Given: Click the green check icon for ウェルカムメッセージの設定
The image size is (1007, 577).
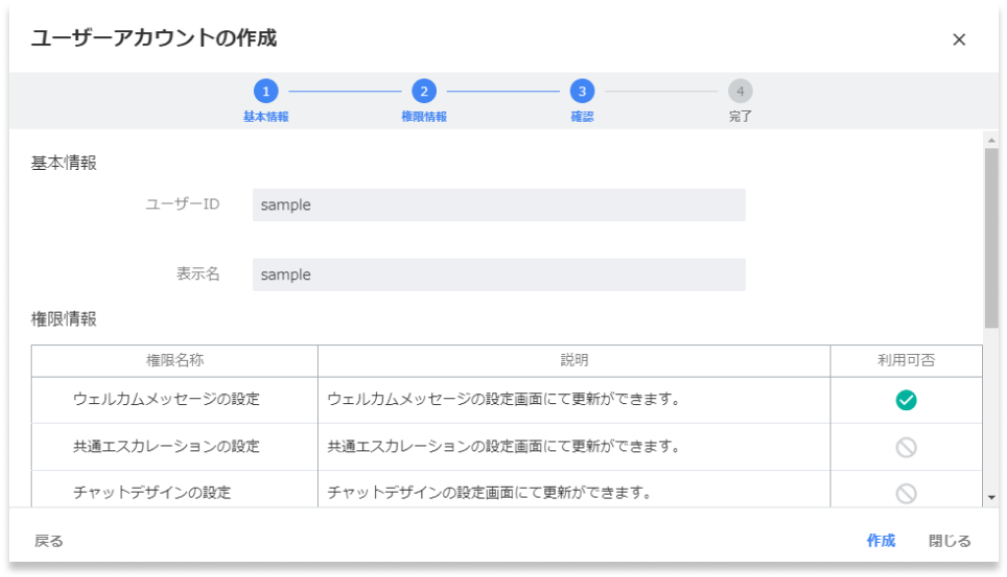Looking at the screenshot, I should 905,401.
